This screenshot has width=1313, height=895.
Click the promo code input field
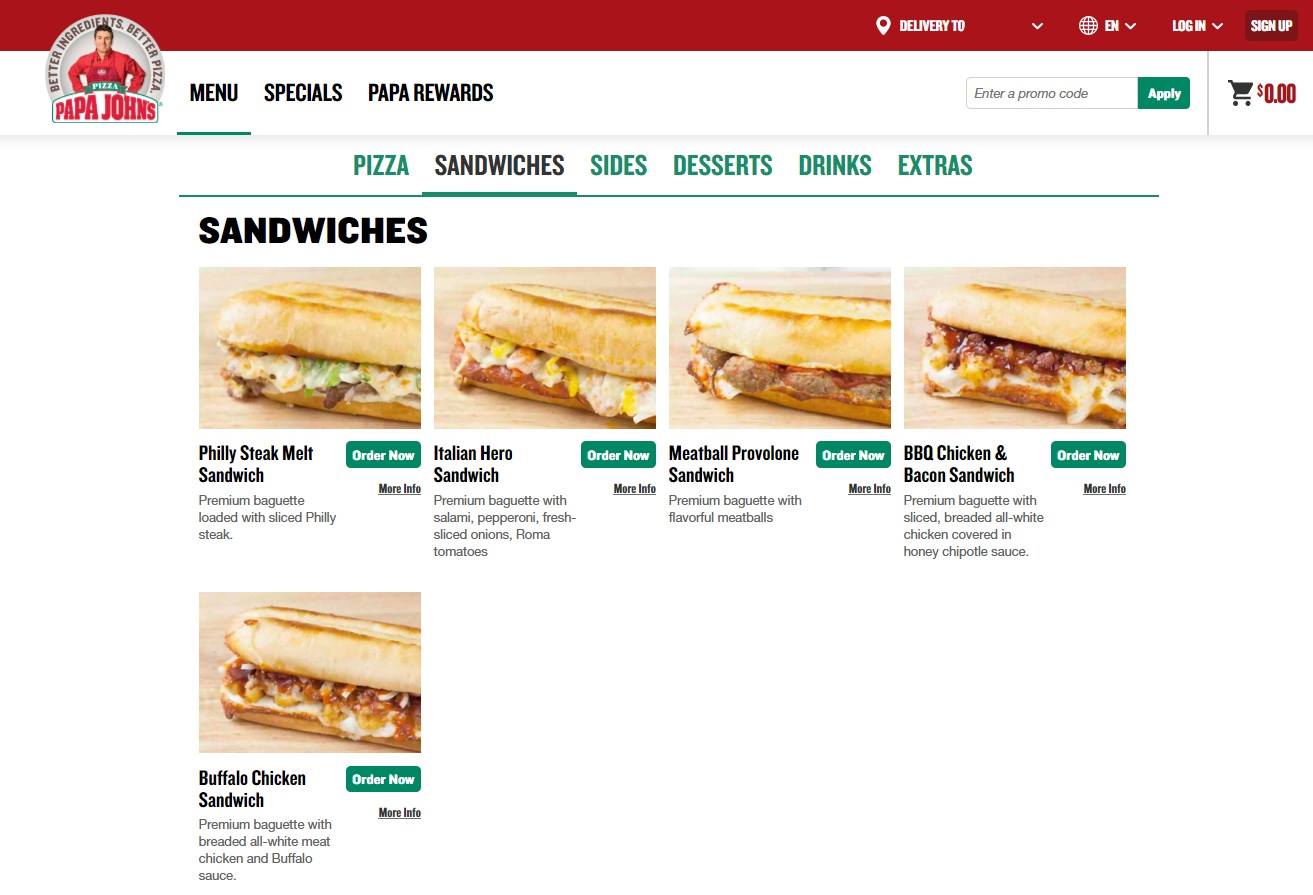point(1052,93)
